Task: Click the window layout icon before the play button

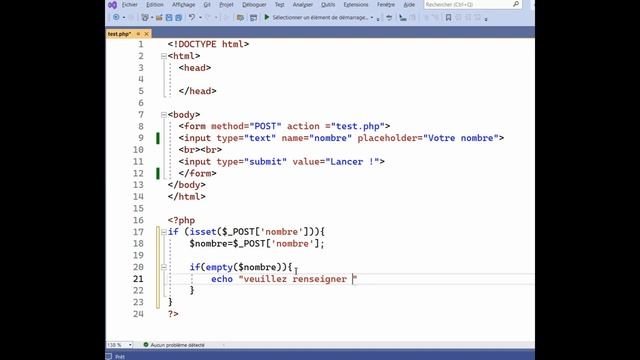Action: tap(253, 18)
